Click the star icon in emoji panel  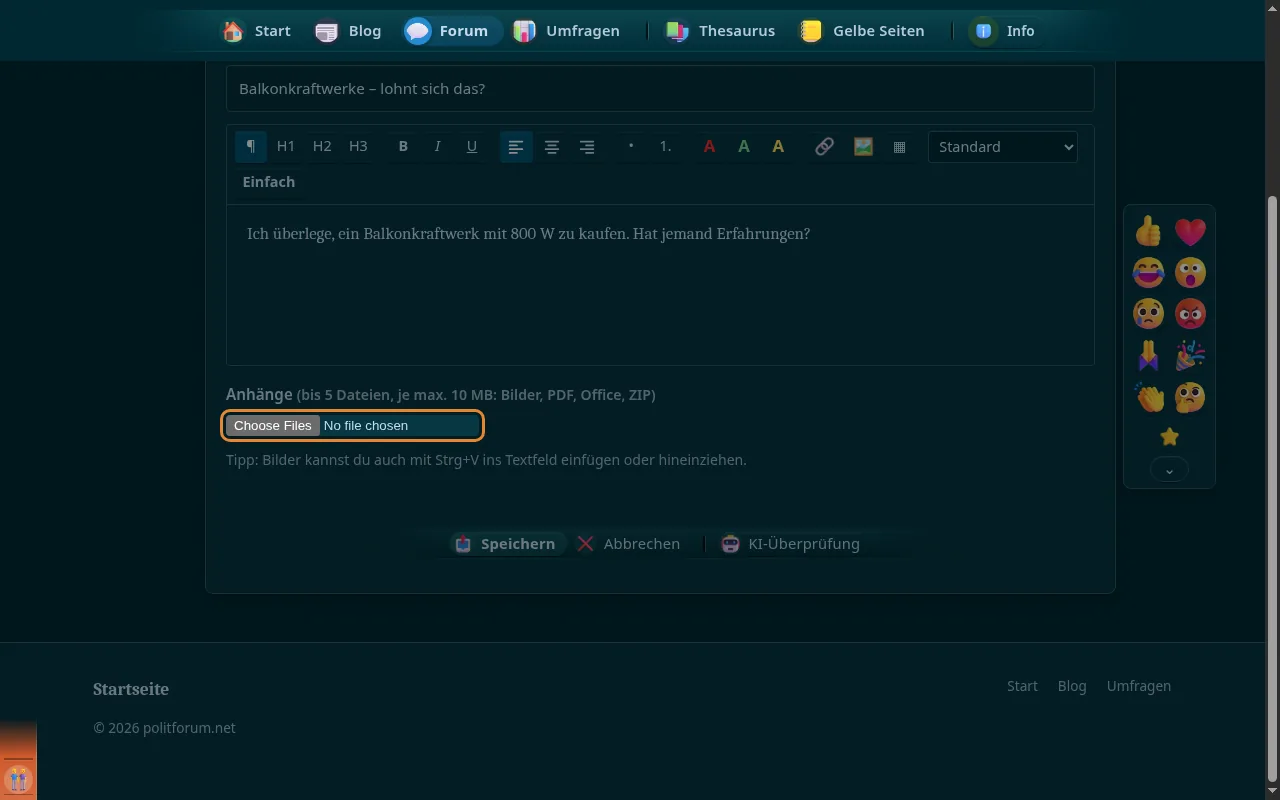[x=1169, y=437]
